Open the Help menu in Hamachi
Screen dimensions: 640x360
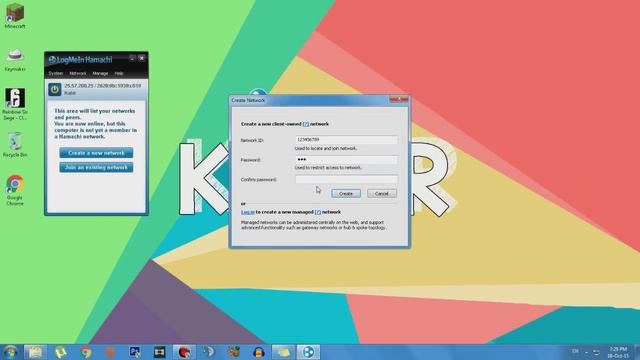119,73
